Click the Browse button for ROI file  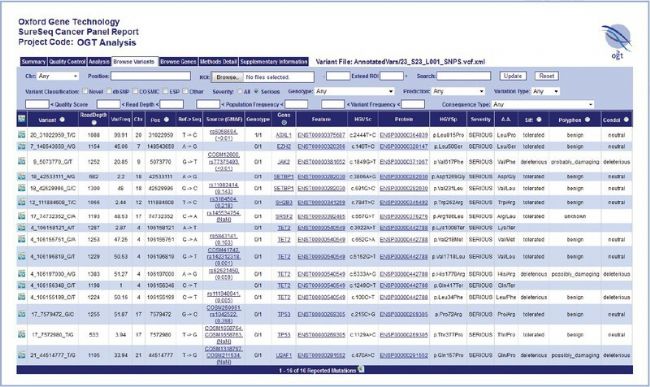[x=227, y=77]
